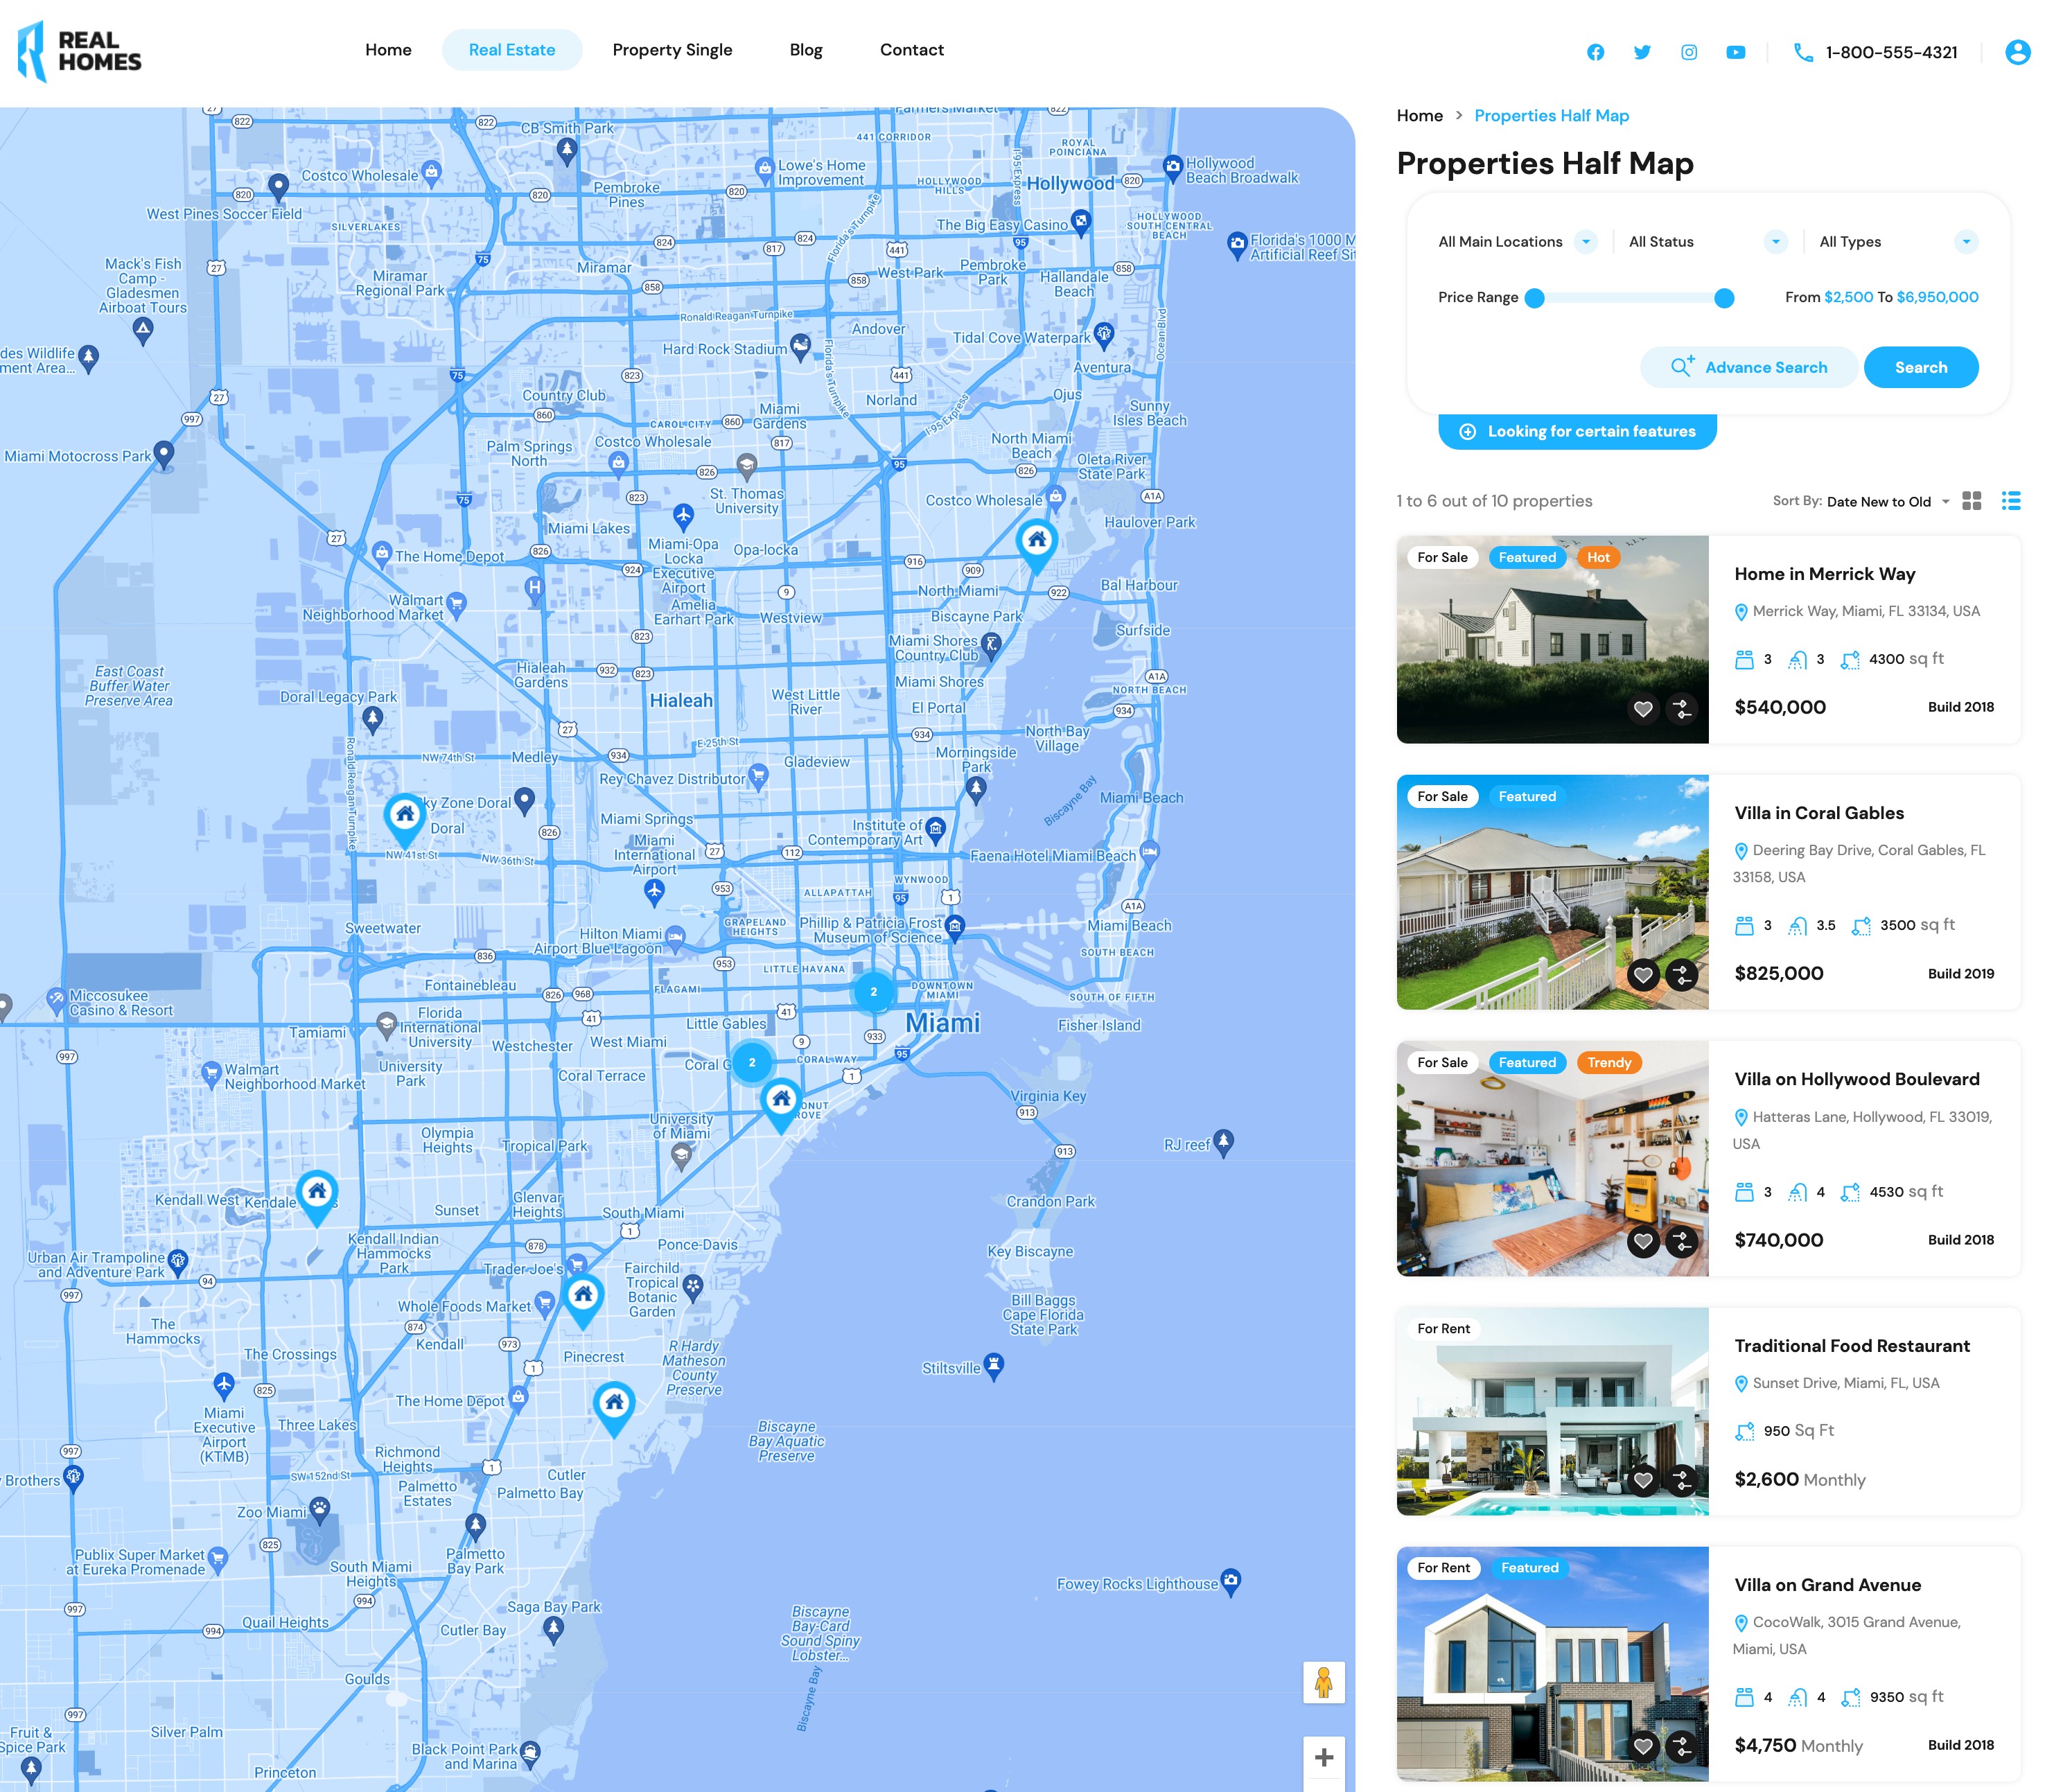Toggle compare on Villa in Coral Gables
The height and width of the screenshot is (1792, 2054).
pos(1682,975)
